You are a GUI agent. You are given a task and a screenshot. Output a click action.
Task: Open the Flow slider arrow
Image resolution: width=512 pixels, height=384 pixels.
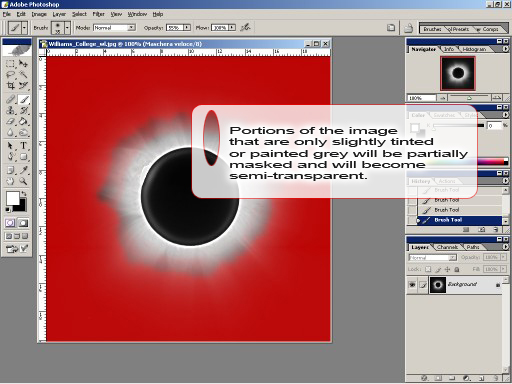(232, 28)
